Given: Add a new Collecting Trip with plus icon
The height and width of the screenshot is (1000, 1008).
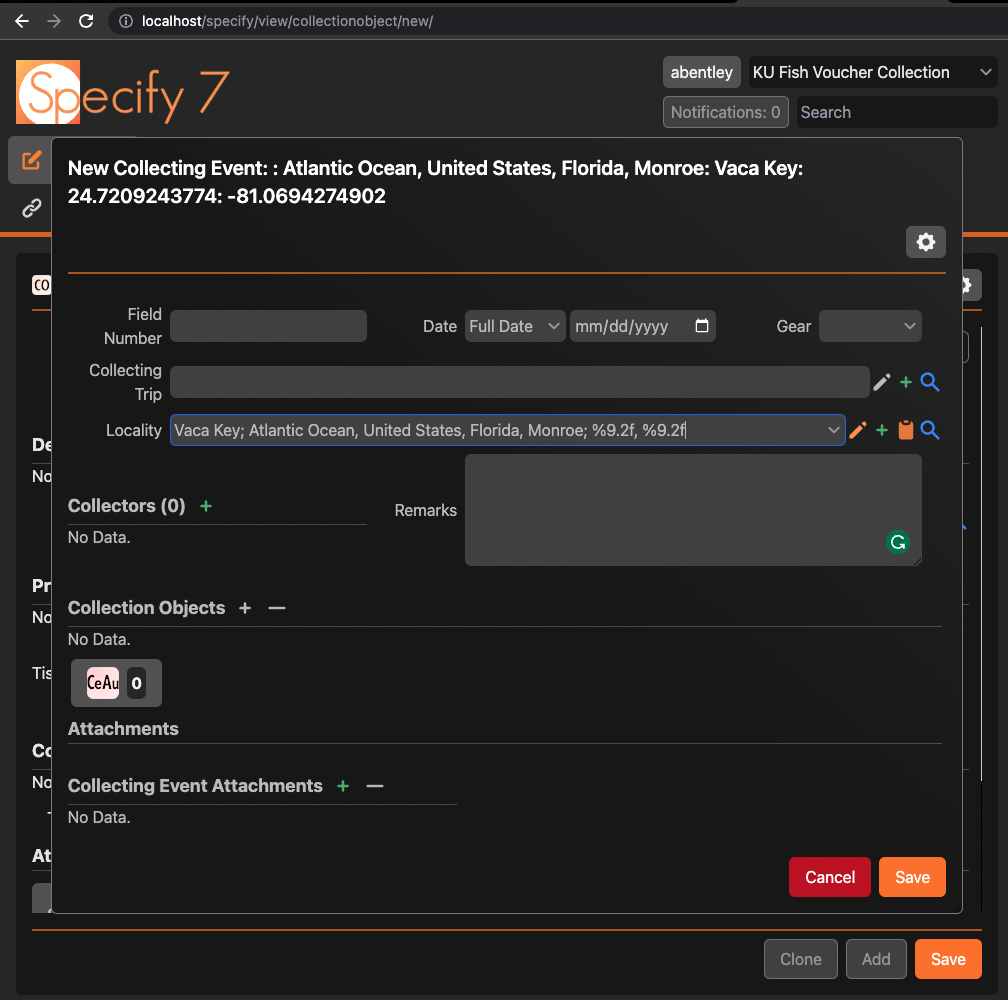Looking at the screenshot, I should coord(905,382).
